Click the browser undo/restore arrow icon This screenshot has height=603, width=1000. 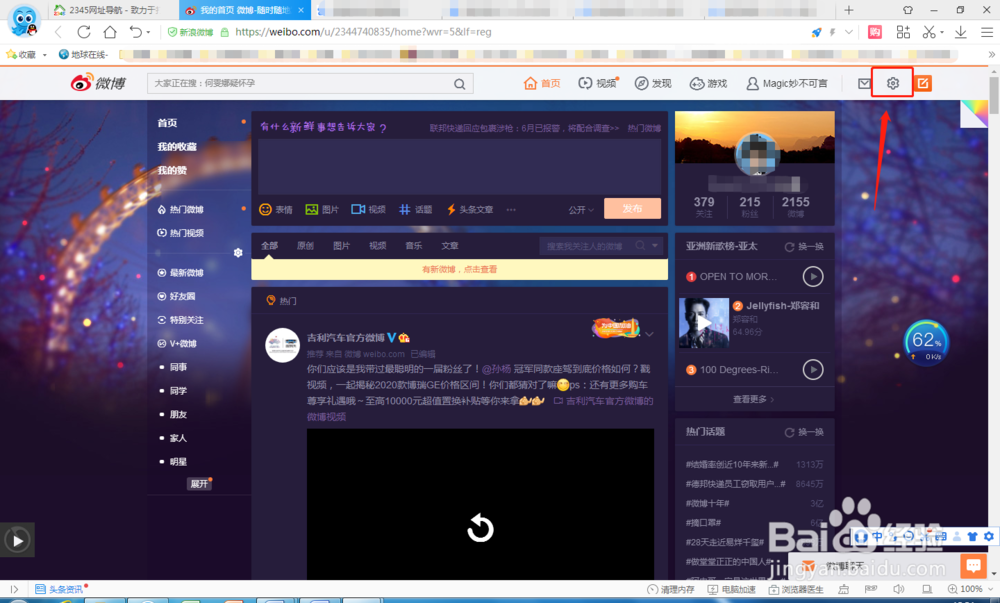click(135, 32)
